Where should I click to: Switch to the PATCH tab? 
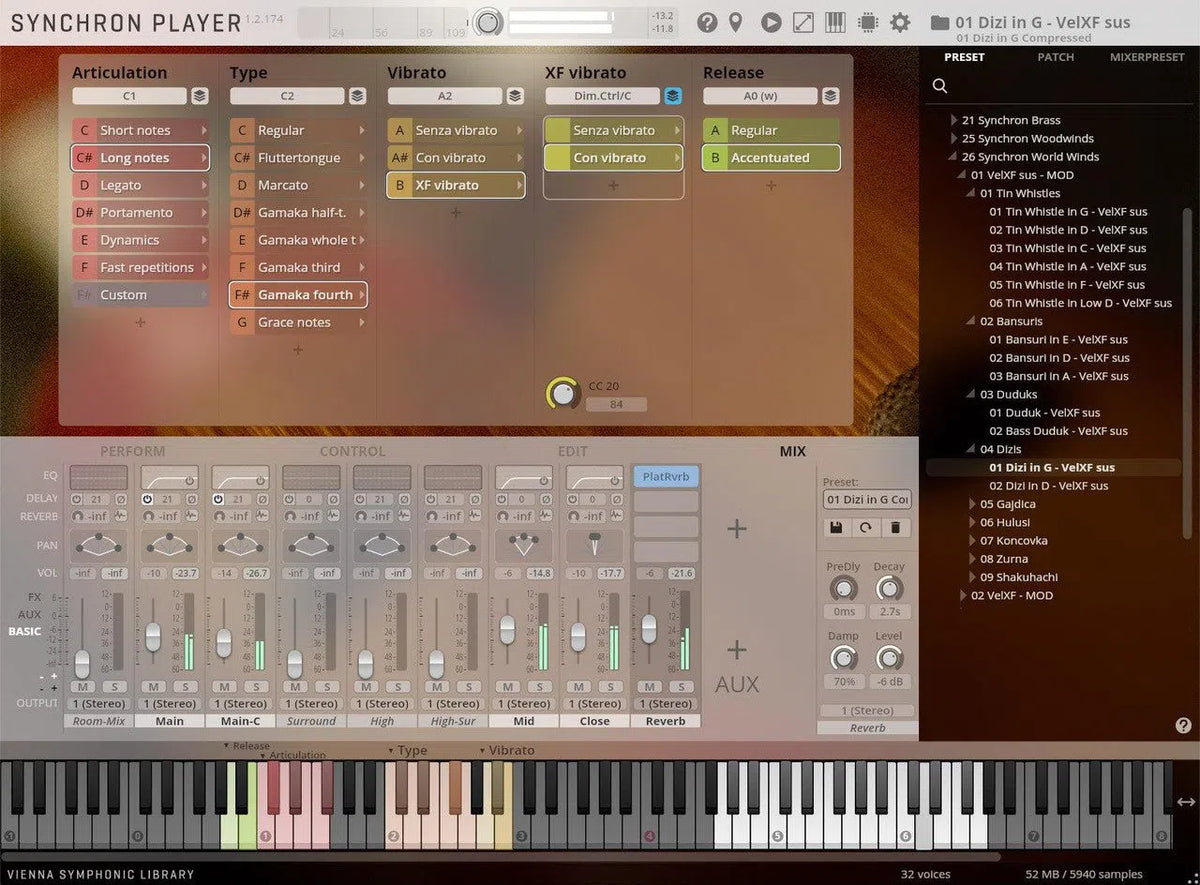[x=1055, y=57]
